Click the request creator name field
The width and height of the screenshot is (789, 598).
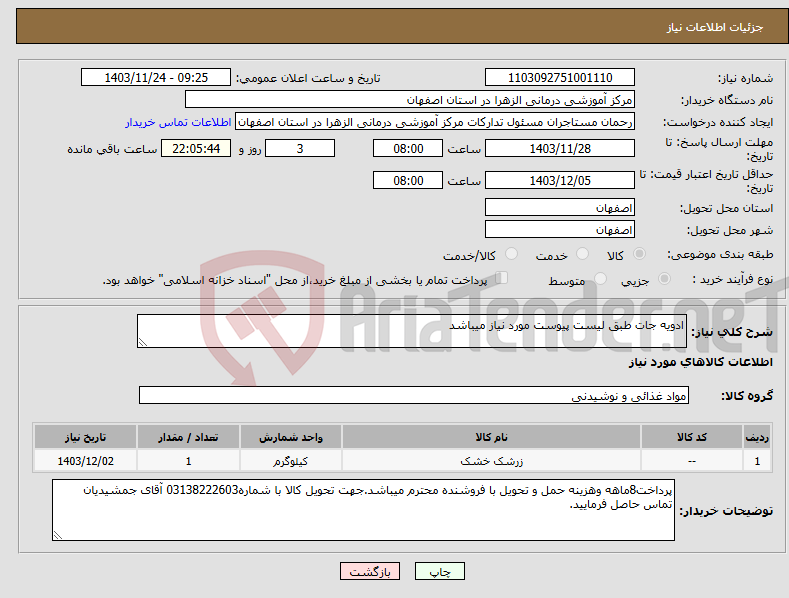click(435, 122)
